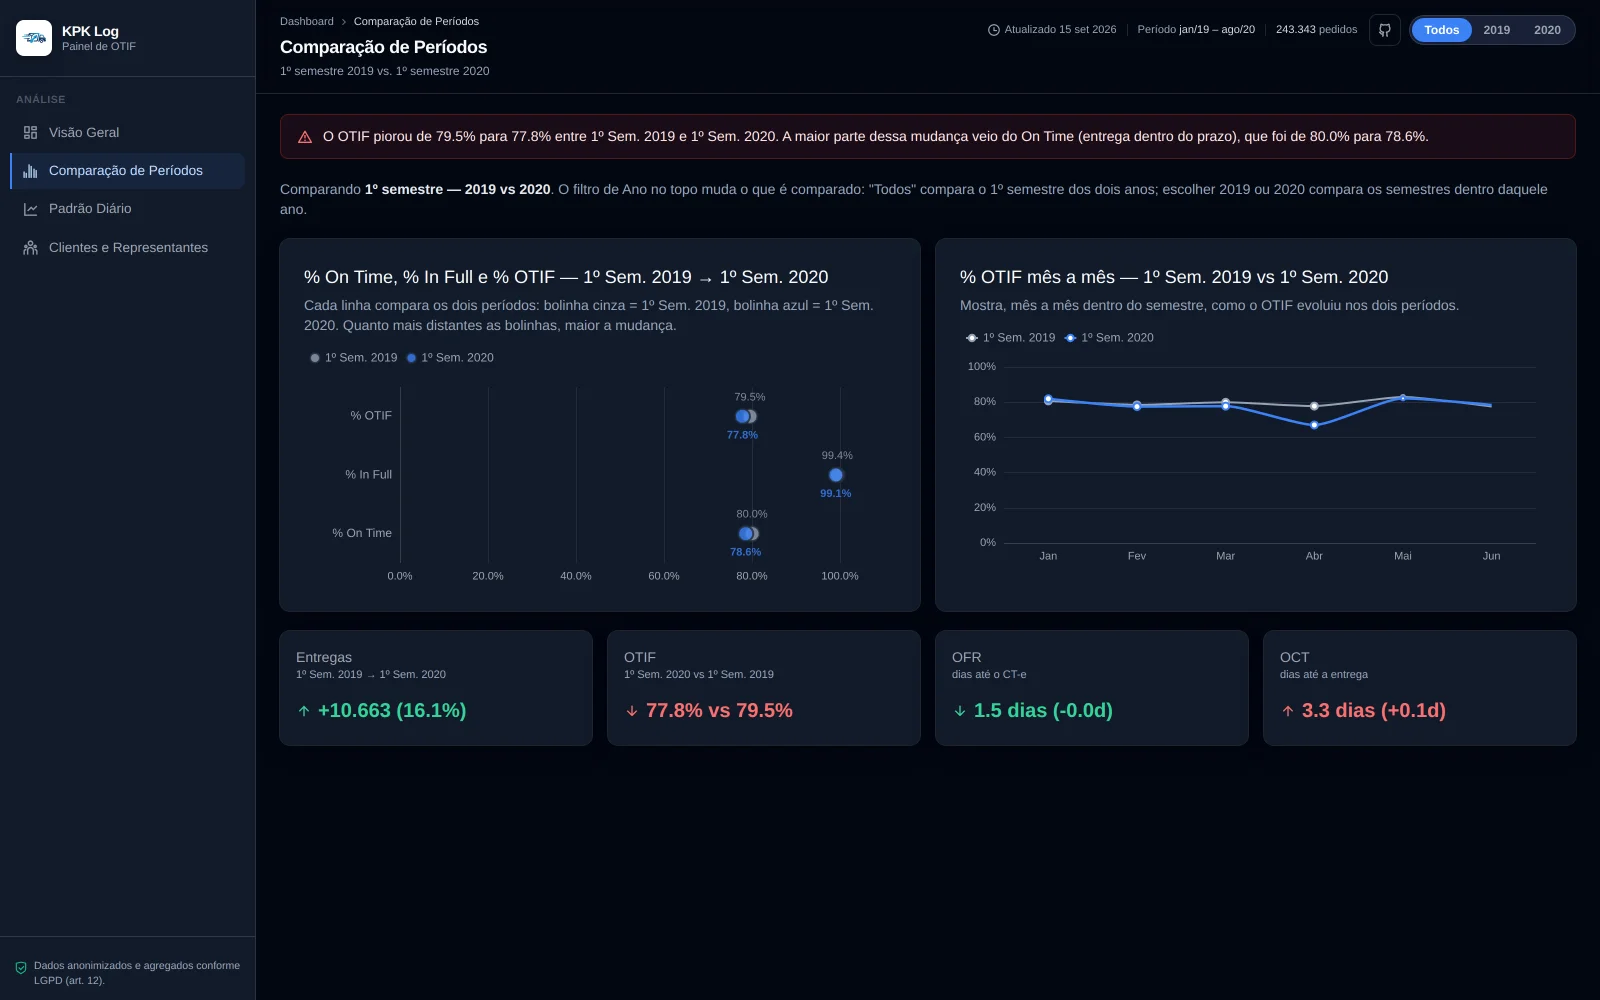This screenshot has height=1000, width=1600.
Task: Select the 2019 year filter
Action: coord(1497,30)
